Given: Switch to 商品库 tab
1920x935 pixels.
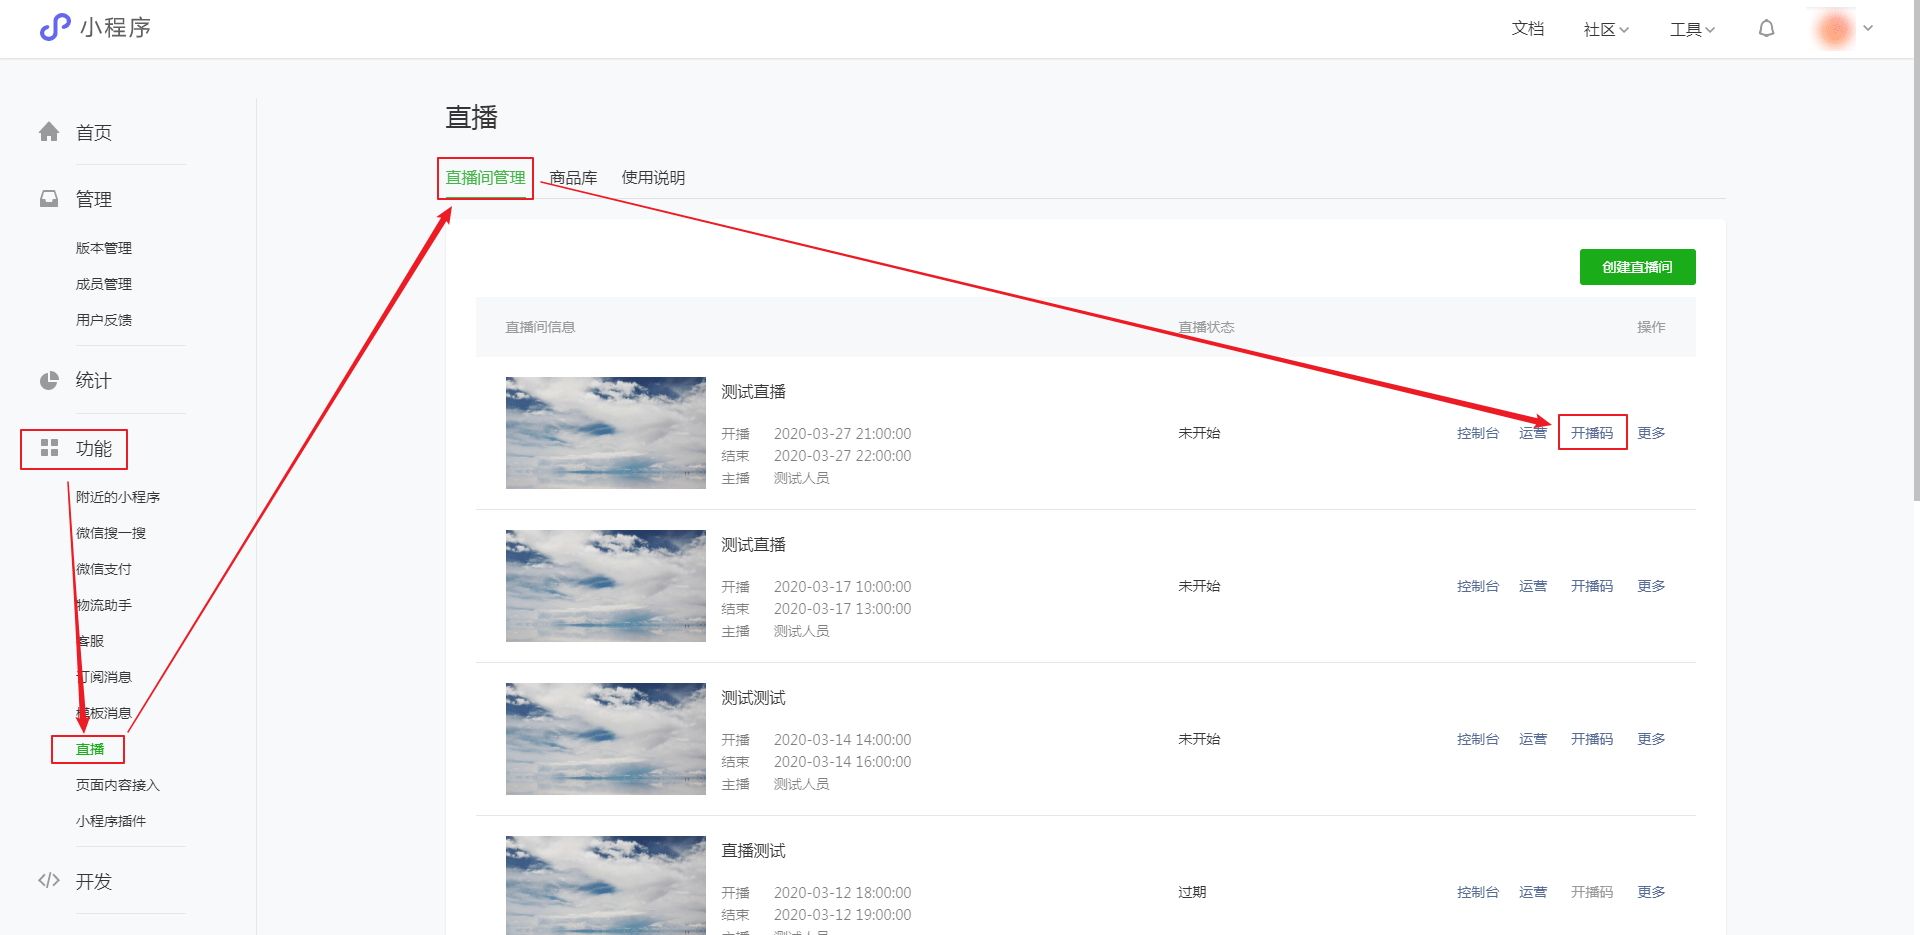Looking at the screenshot, I should click(x=573, y=178).
